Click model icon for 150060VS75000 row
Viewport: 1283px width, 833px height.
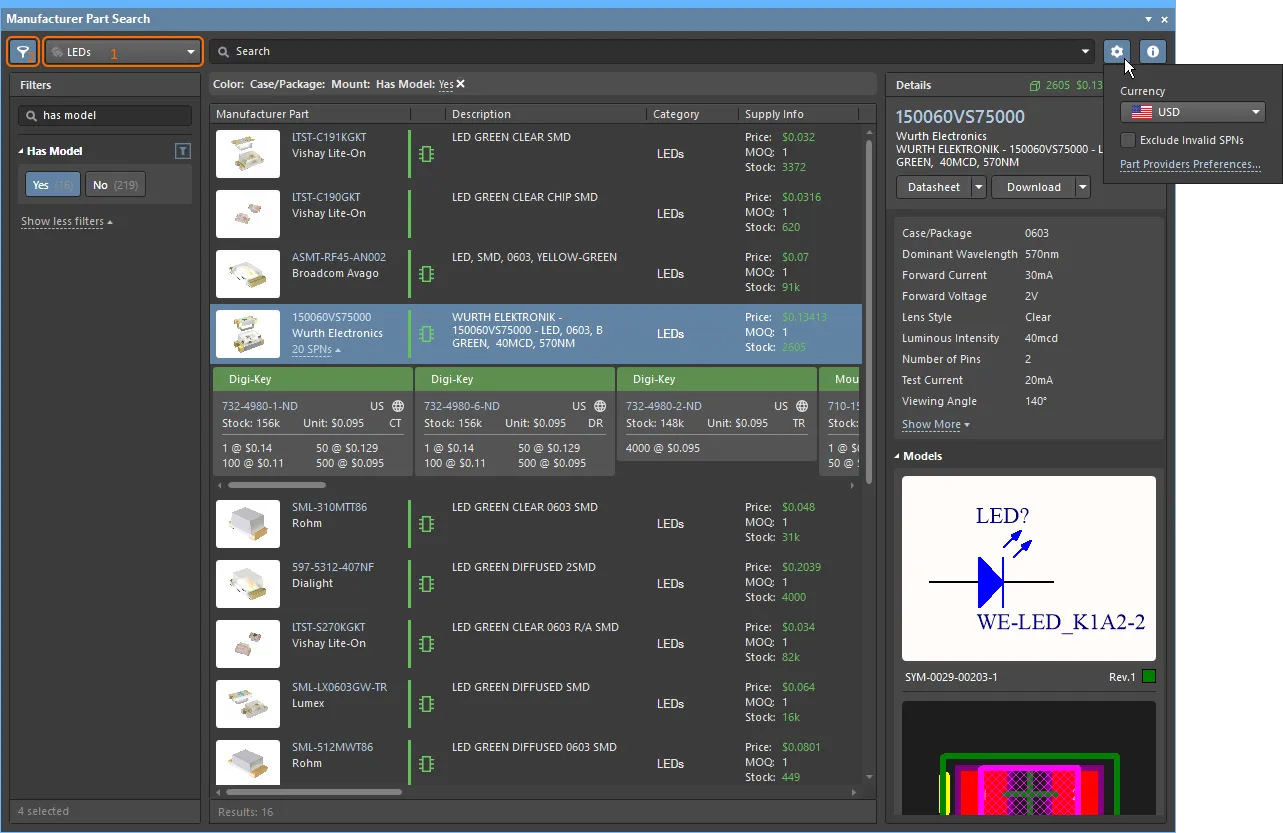click(426, 334)
